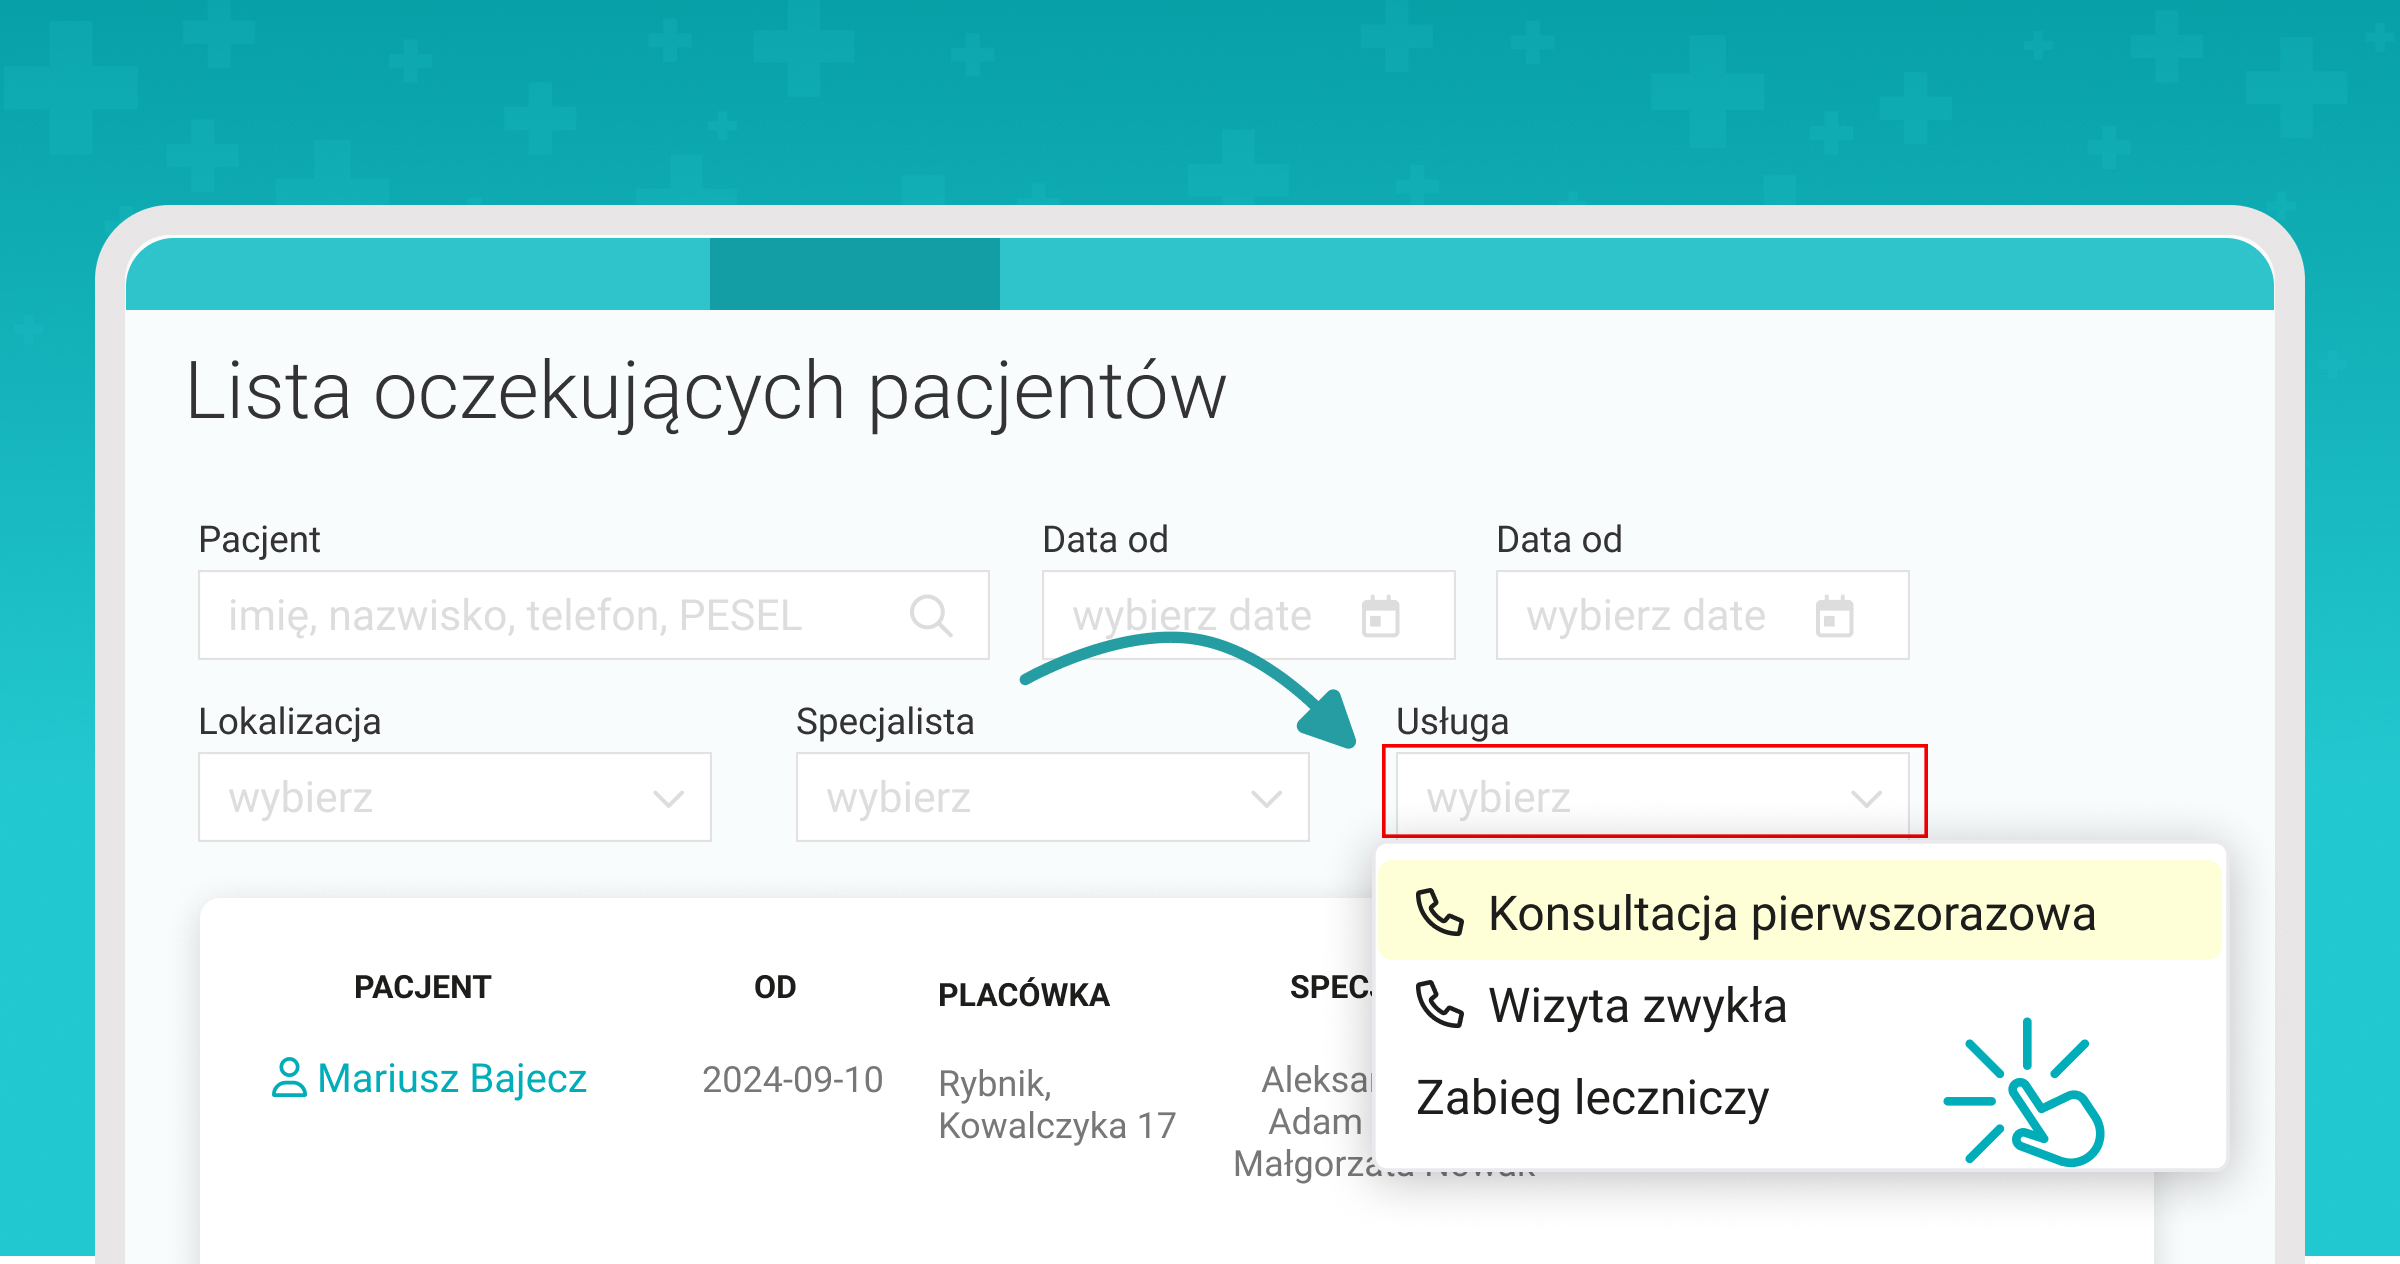The width and height of the screenshot is (2400, 1264).
Task: Click the first Data od date input
Action: click(1248, 615)
